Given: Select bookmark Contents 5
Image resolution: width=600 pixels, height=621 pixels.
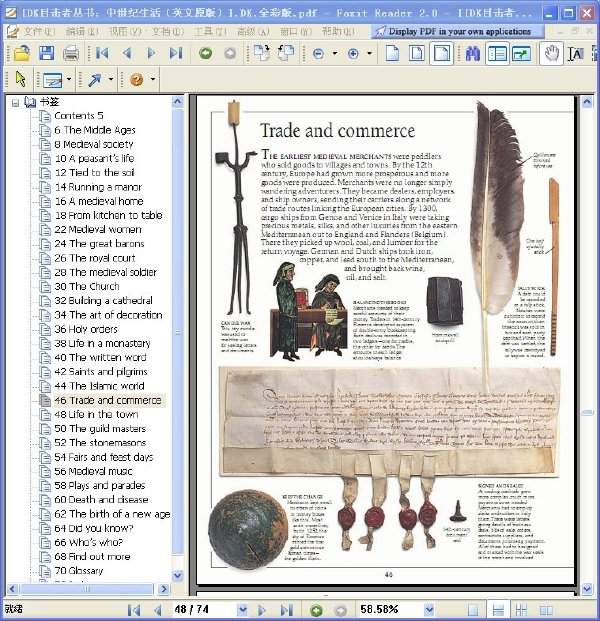Looking at the screenshot, I should click(x=79, y=116).
